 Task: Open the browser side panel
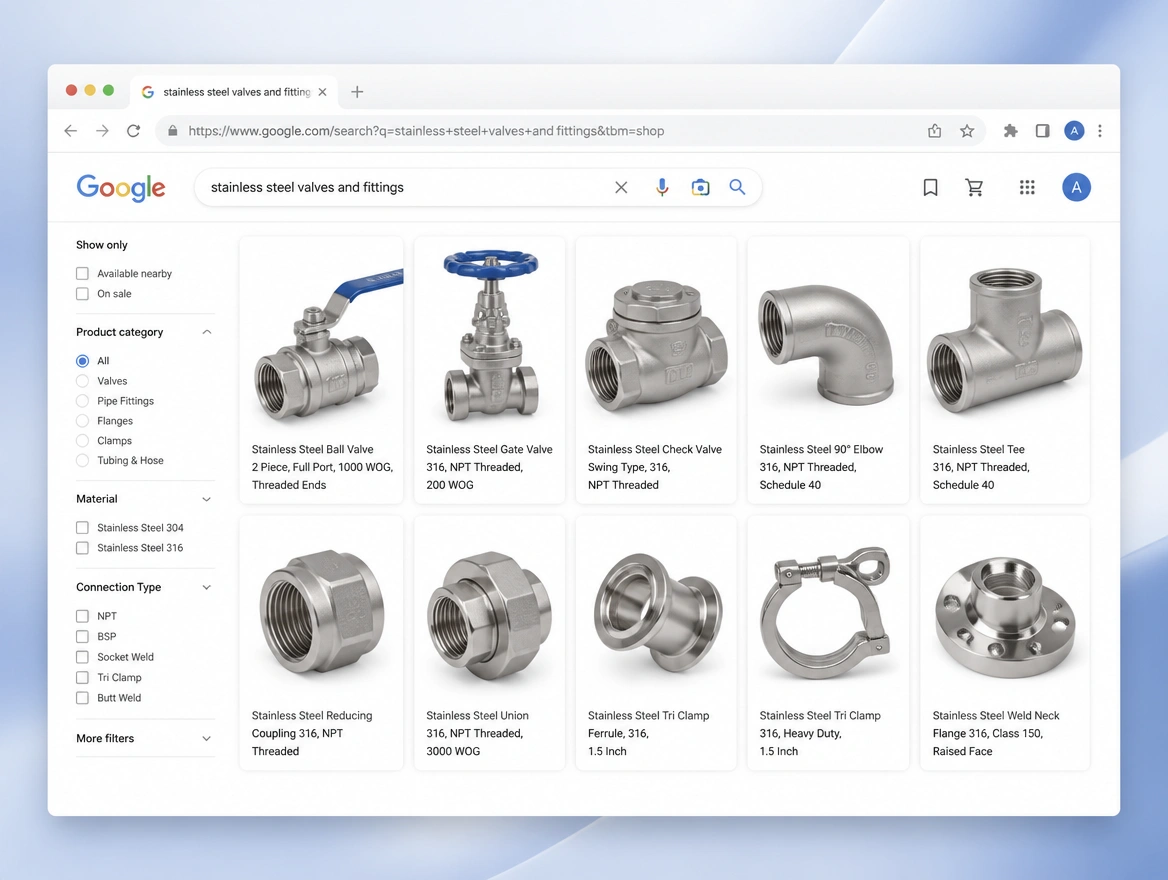coord(1042,131)
